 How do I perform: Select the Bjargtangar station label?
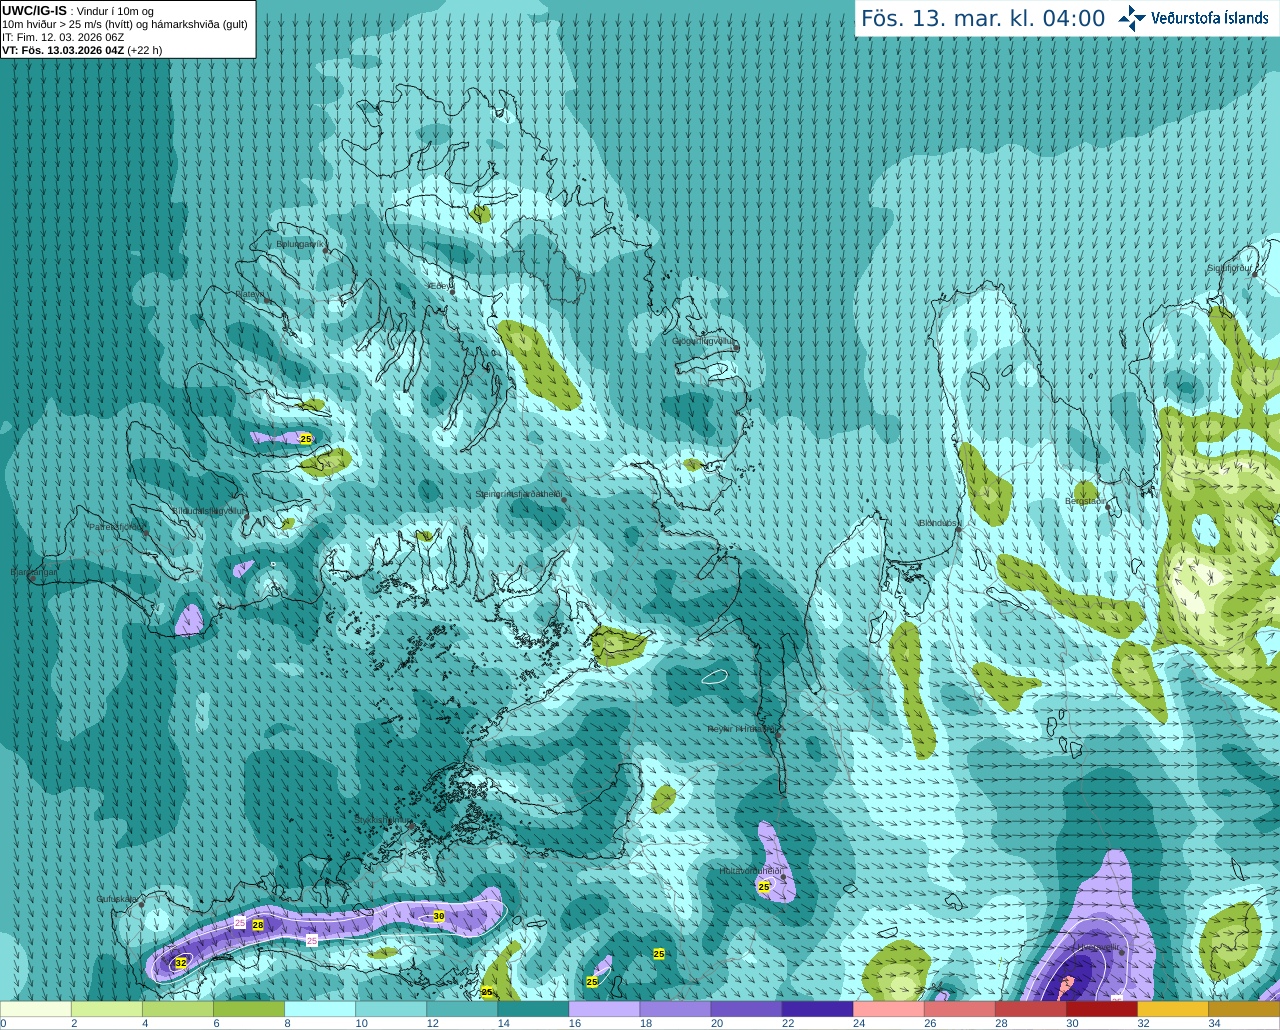(33, 572)
